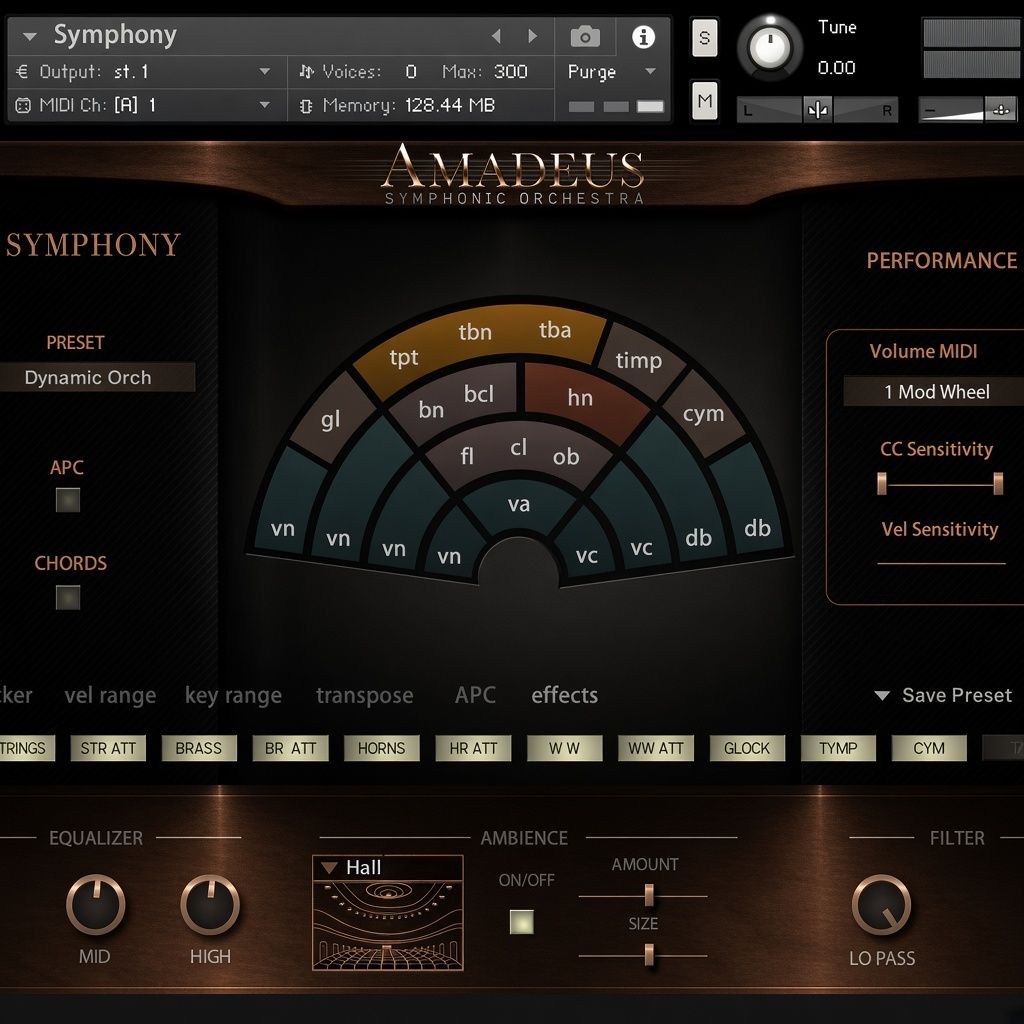Select the ob oboe section

point(566,456)
